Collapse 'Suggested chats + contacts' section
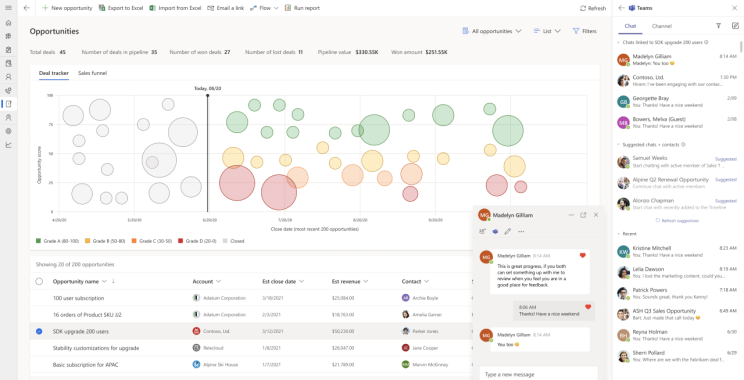Image resolution: width=744 pixels, height=380 pixels. tap(618, 144)
